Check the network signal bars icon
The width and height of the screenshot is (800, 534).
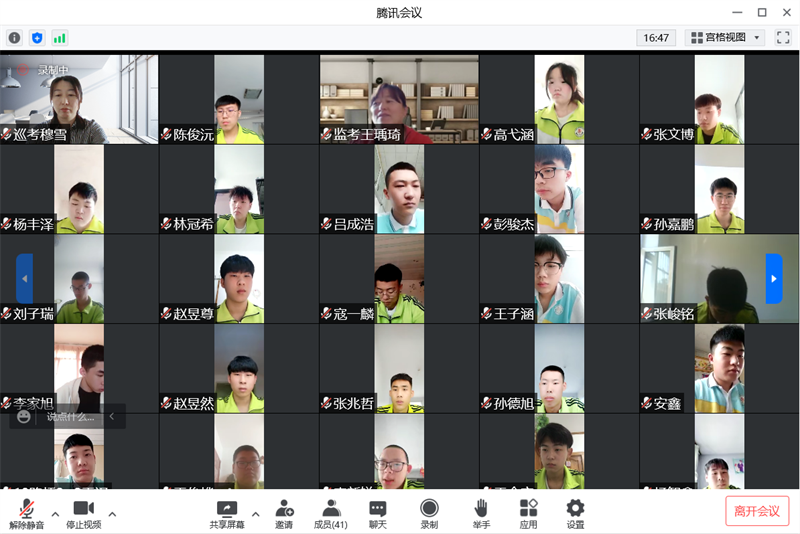(x=60, y=38)
